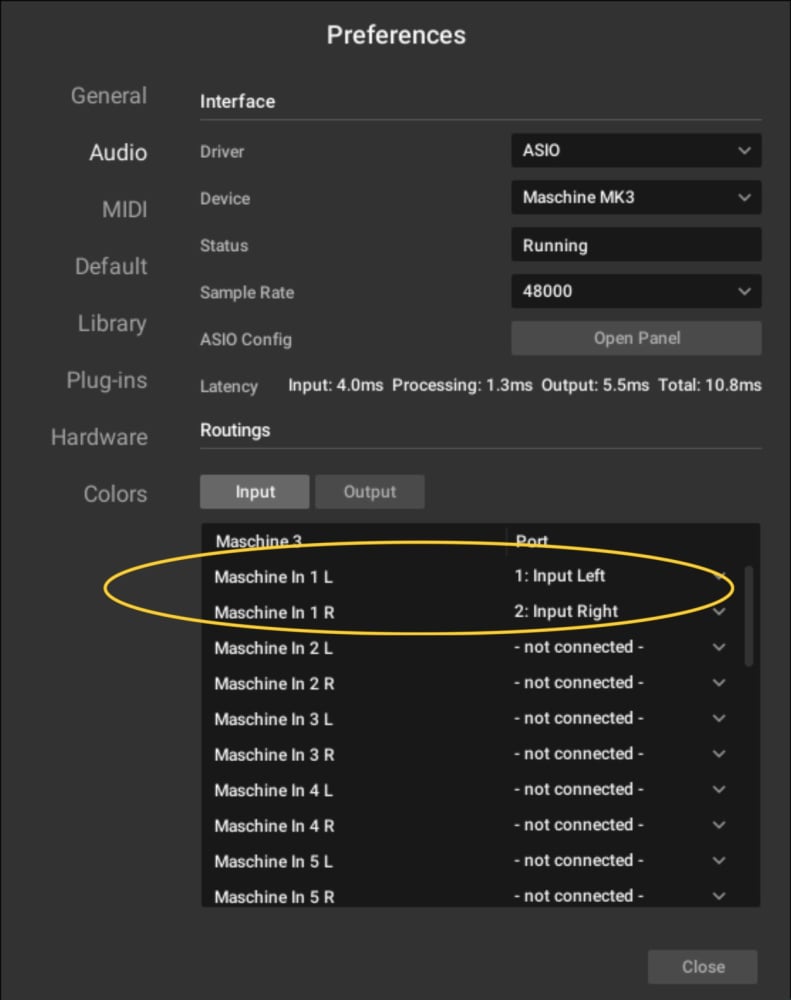
Task: Select the Maschine In 4 L row label
Action: click(274, 791)
